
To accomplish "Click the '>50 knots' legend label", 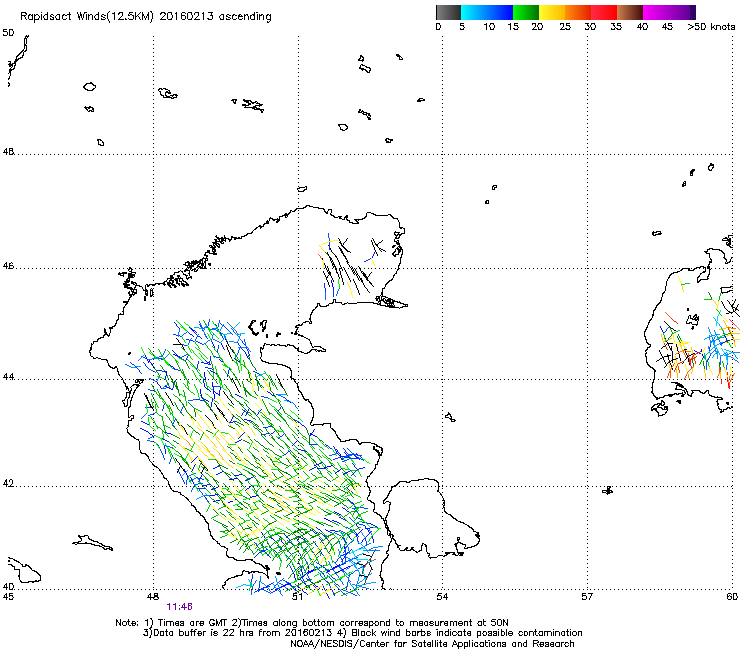I will pyautogui.click(x=711, y=27).
